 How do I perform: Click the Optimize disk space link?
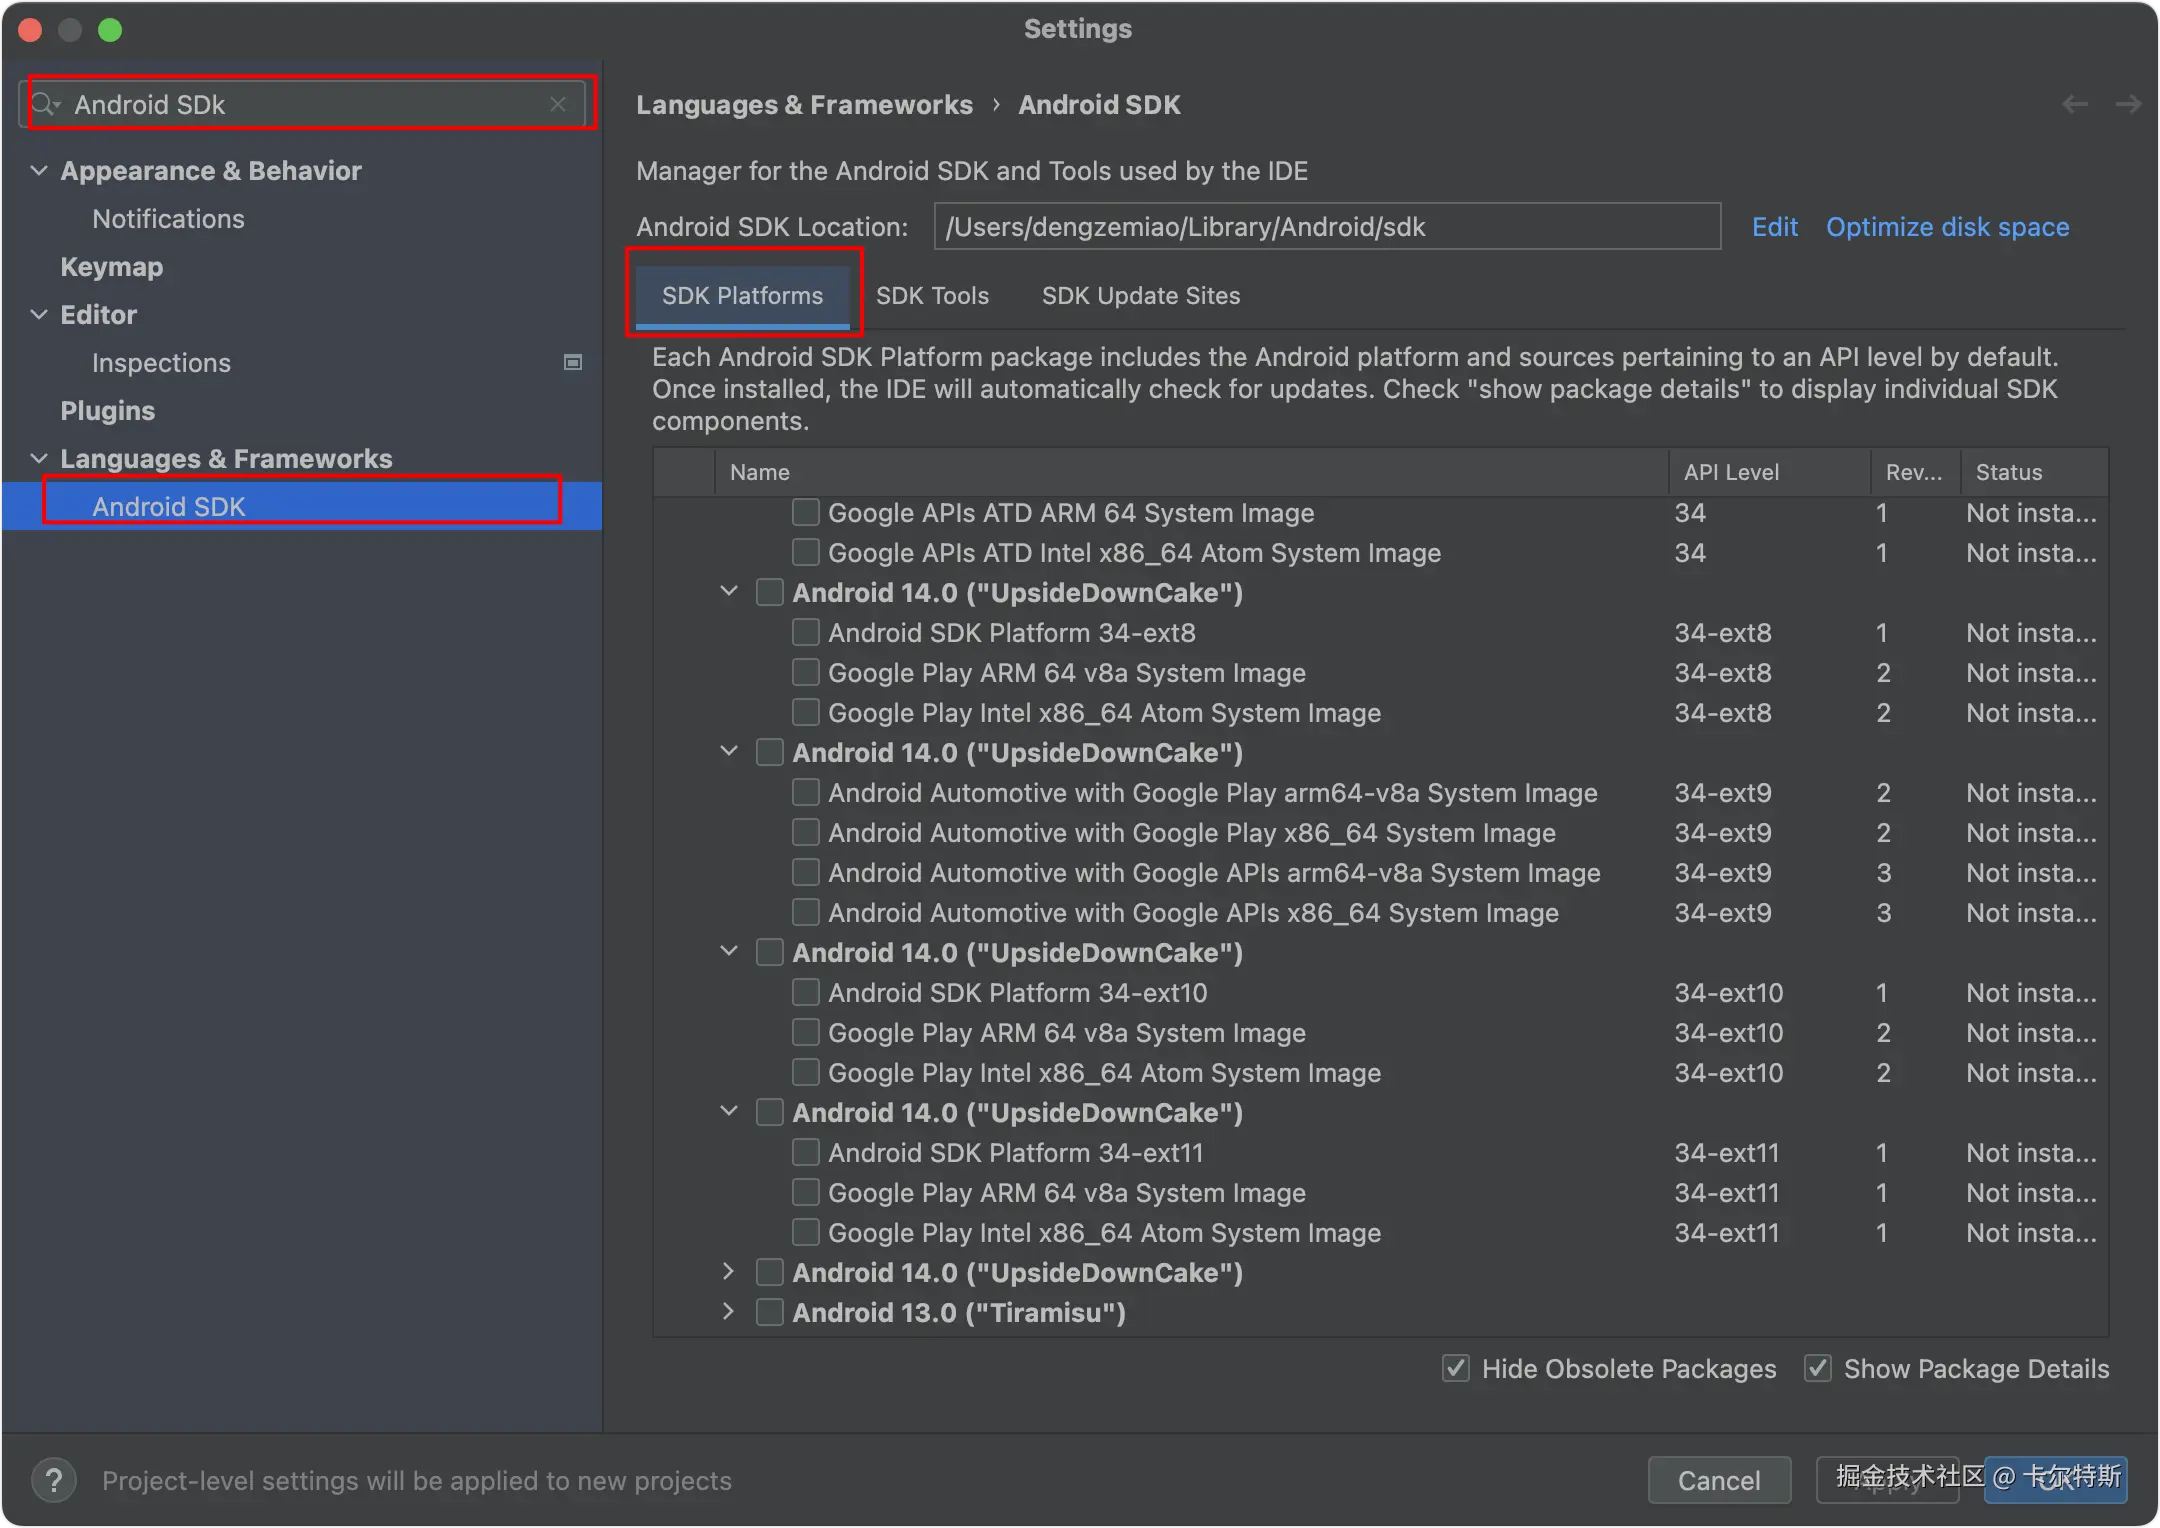(1947, 227)
